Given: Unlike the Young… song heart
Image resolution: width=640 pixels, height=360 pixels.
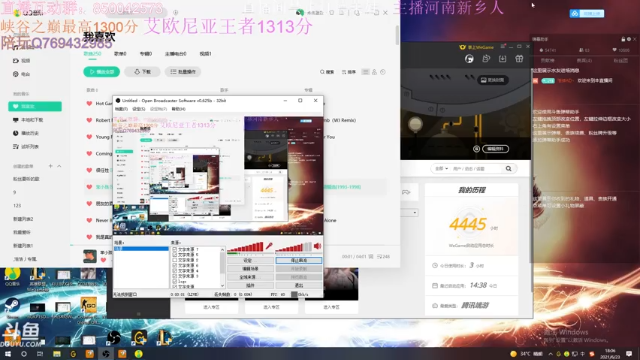Looking at the screenshot, I should pos(89,137).
